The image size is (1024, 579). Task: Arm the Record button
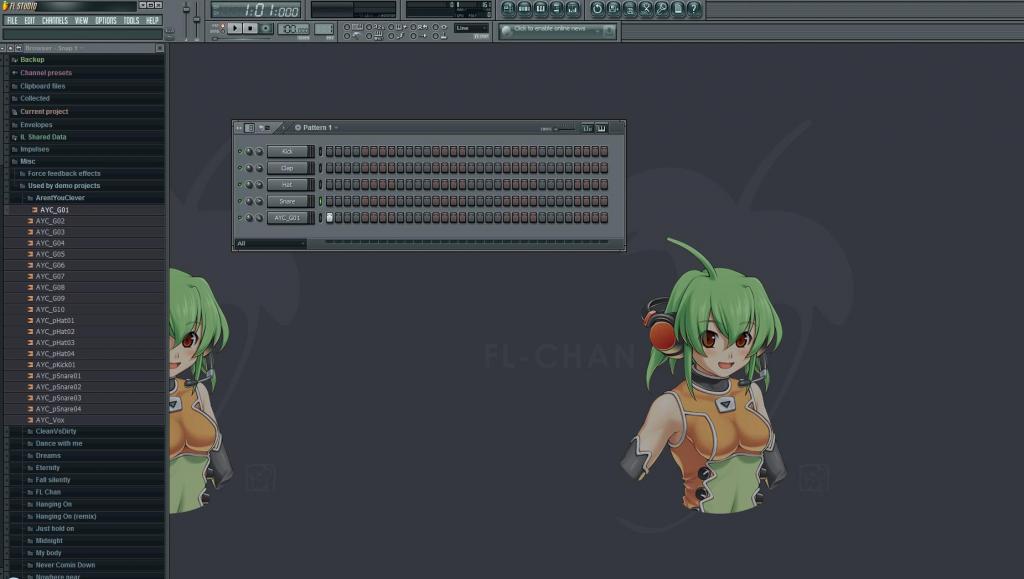click(266, 28)
